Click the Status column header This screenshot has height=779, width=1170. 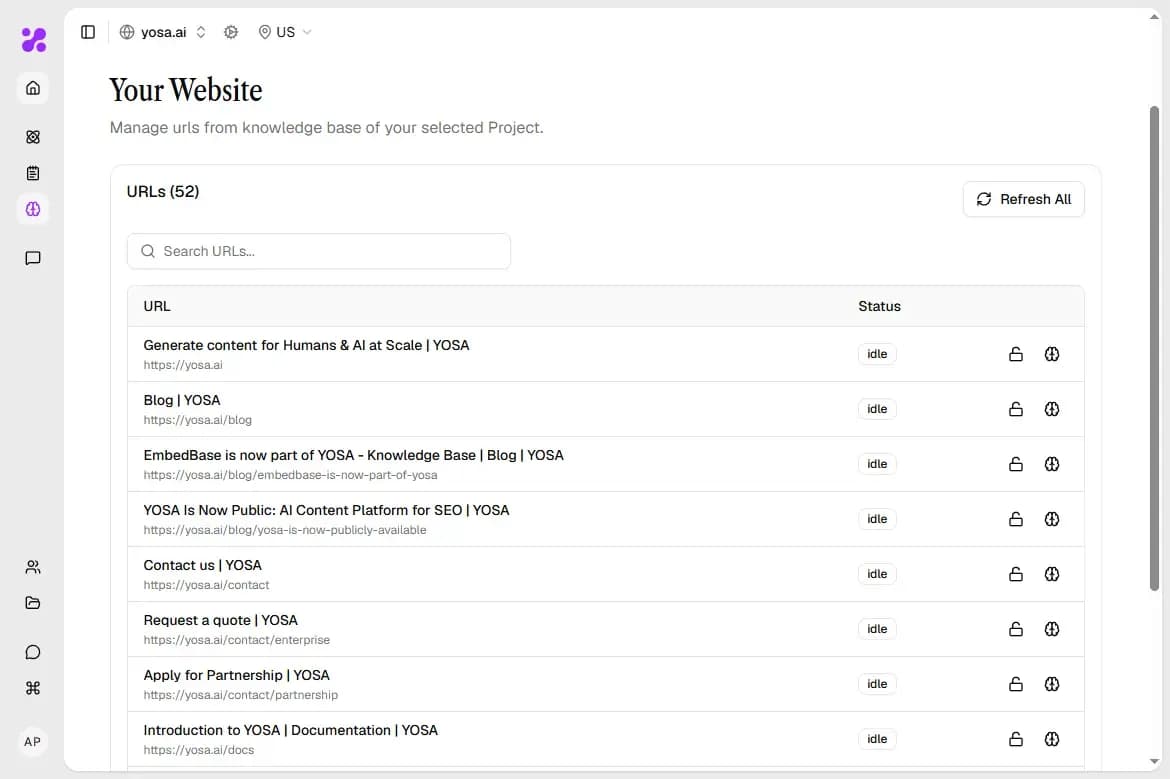pos(879,307)
